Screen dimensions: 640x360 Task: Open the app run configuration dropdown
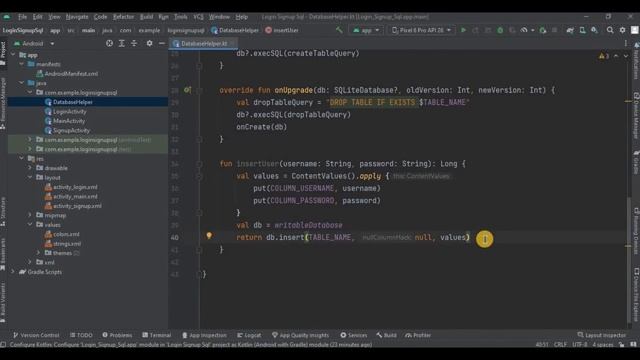click(366, 30)
